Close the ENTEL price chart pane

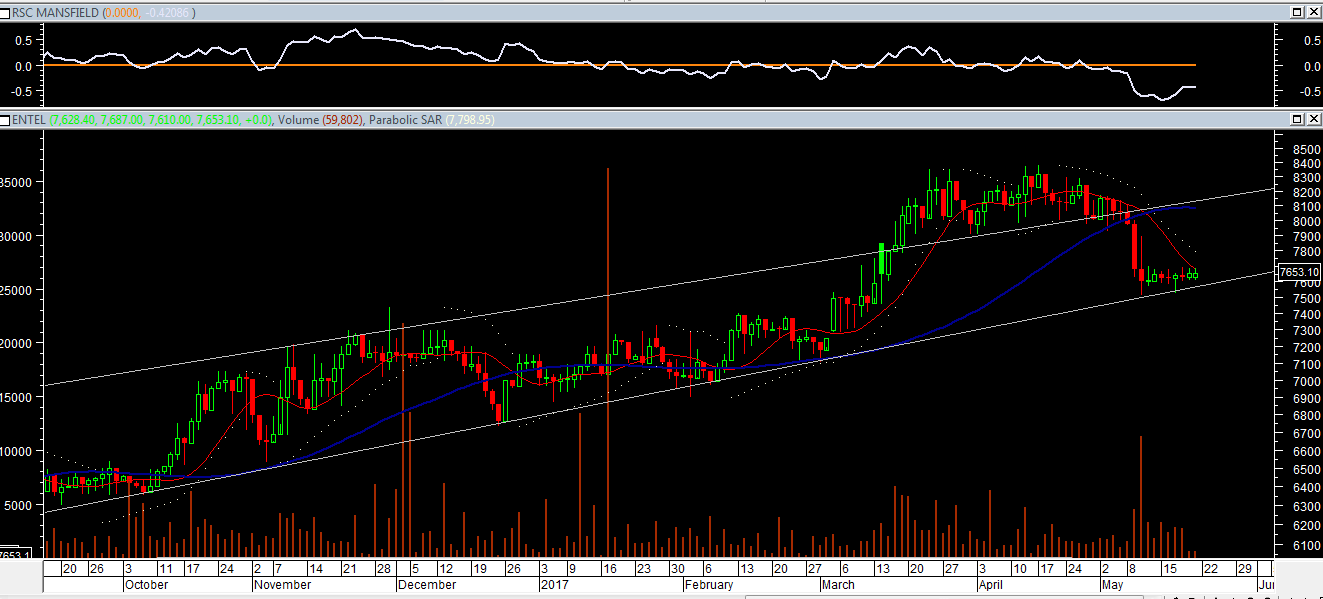(1312, 119)
